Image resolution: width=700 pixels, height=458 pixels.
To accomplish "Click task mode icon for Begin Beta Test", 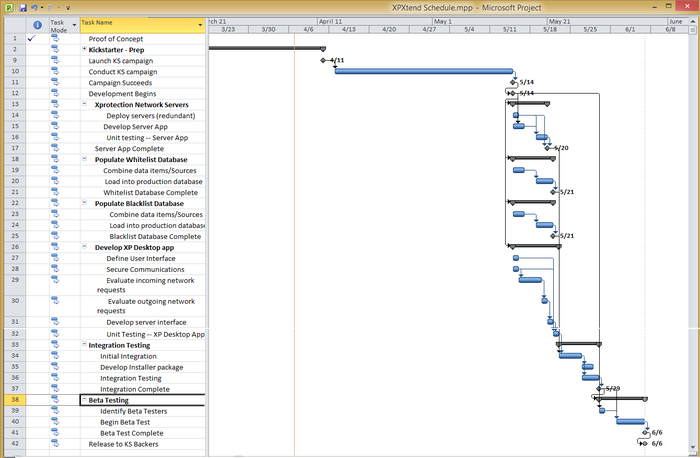I will point(55,421).
